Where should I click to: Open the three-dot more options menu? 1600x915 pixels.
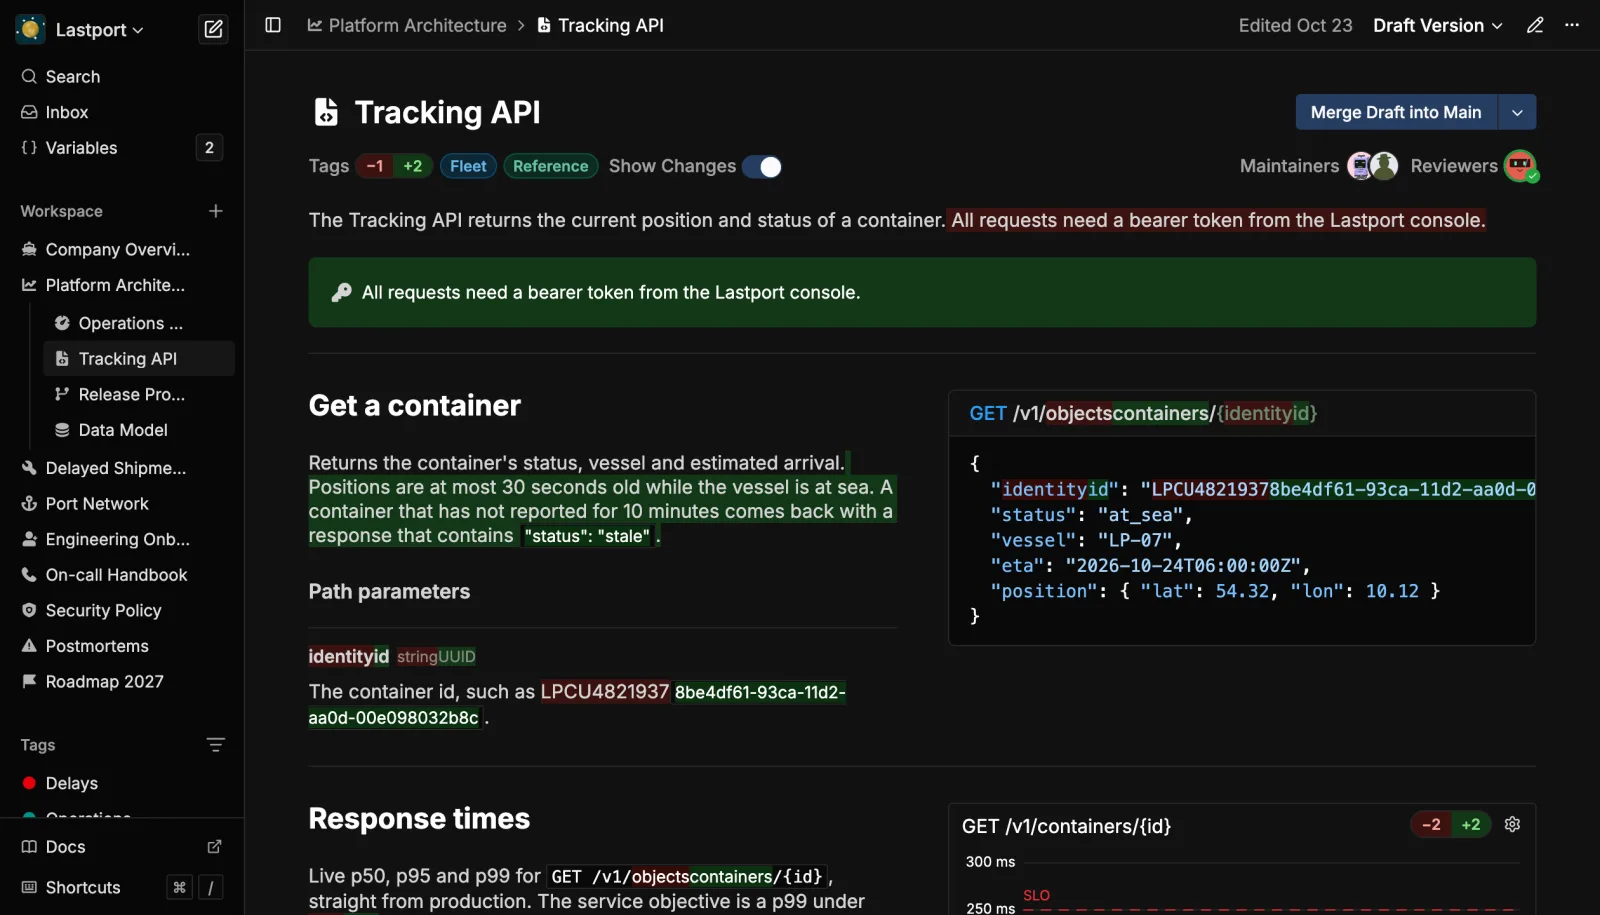point(1572,25)
